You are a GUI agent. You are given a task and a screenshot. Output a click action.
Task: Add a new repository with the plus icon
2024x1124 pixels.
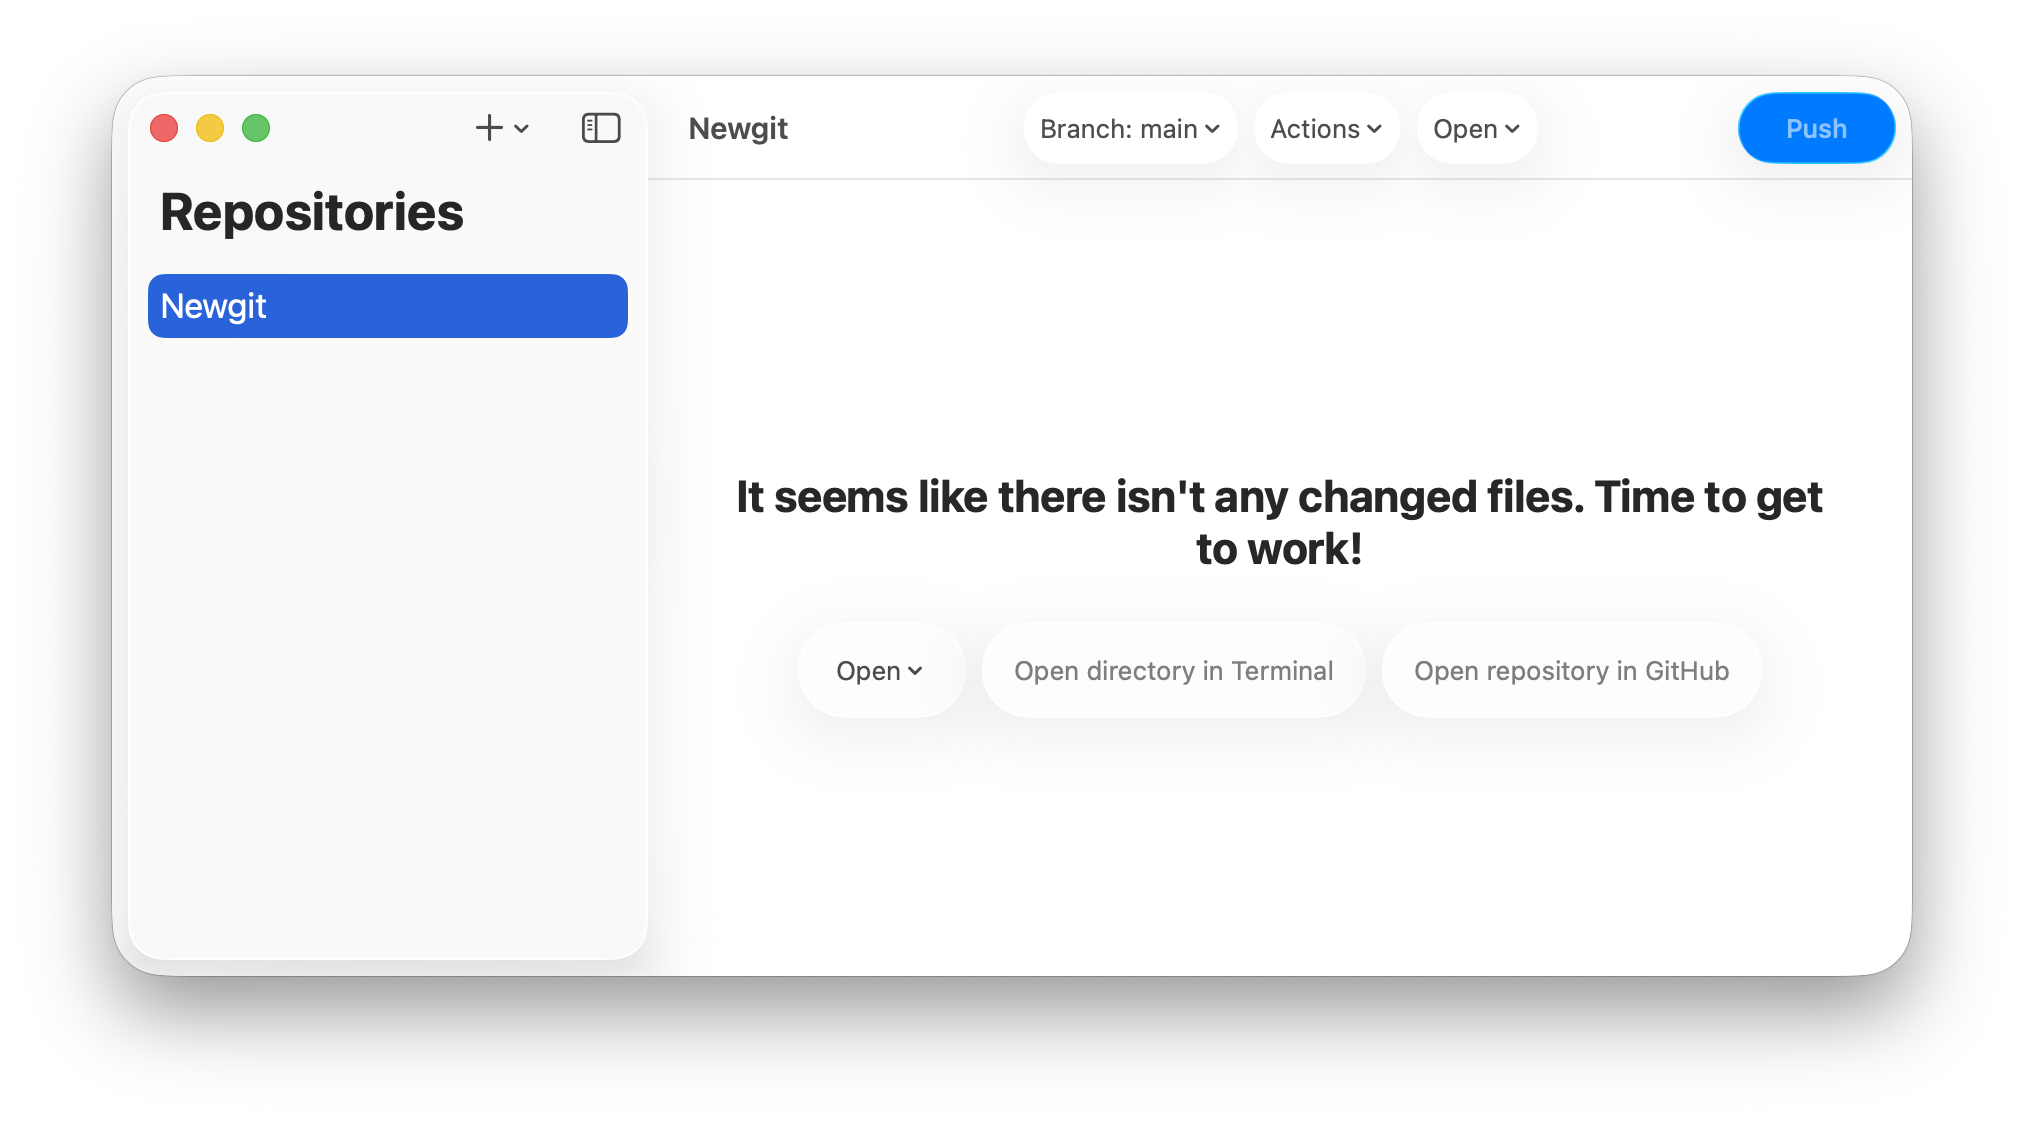pyautogui.click(x=487, y=128)
